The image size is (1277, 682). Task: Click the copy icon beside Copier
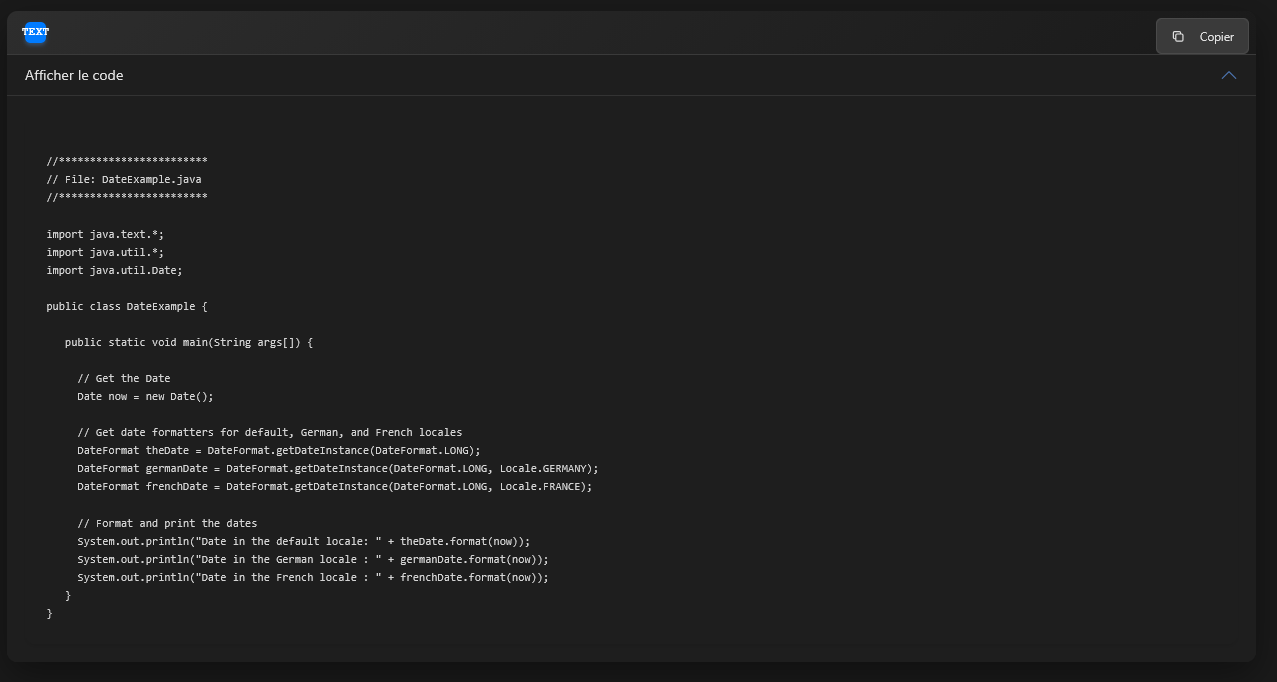[x=1178, y=37]
